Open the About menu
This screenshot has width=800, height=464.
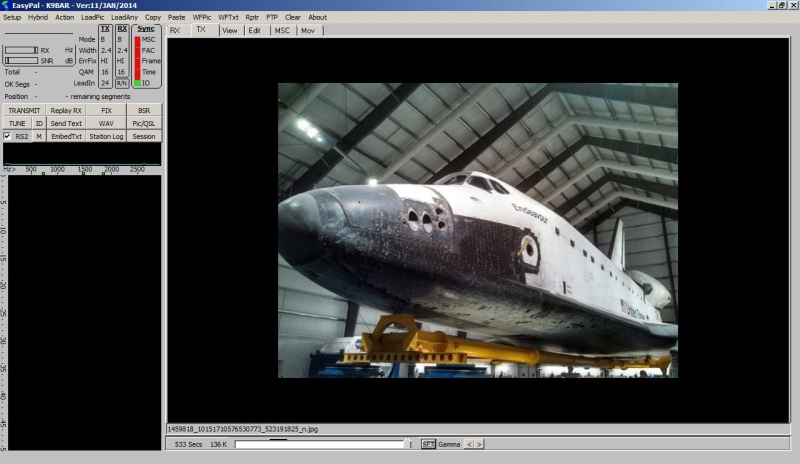(x=317, y=17)
